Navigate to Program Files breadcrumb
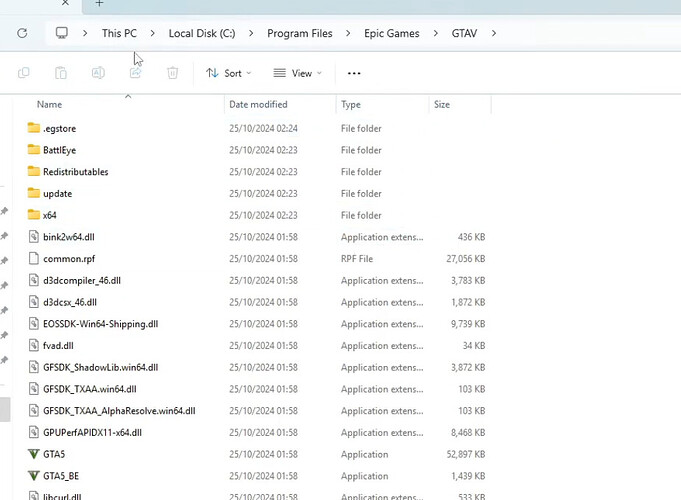Viewport: 681px width, 500px height. coord(300,33)
